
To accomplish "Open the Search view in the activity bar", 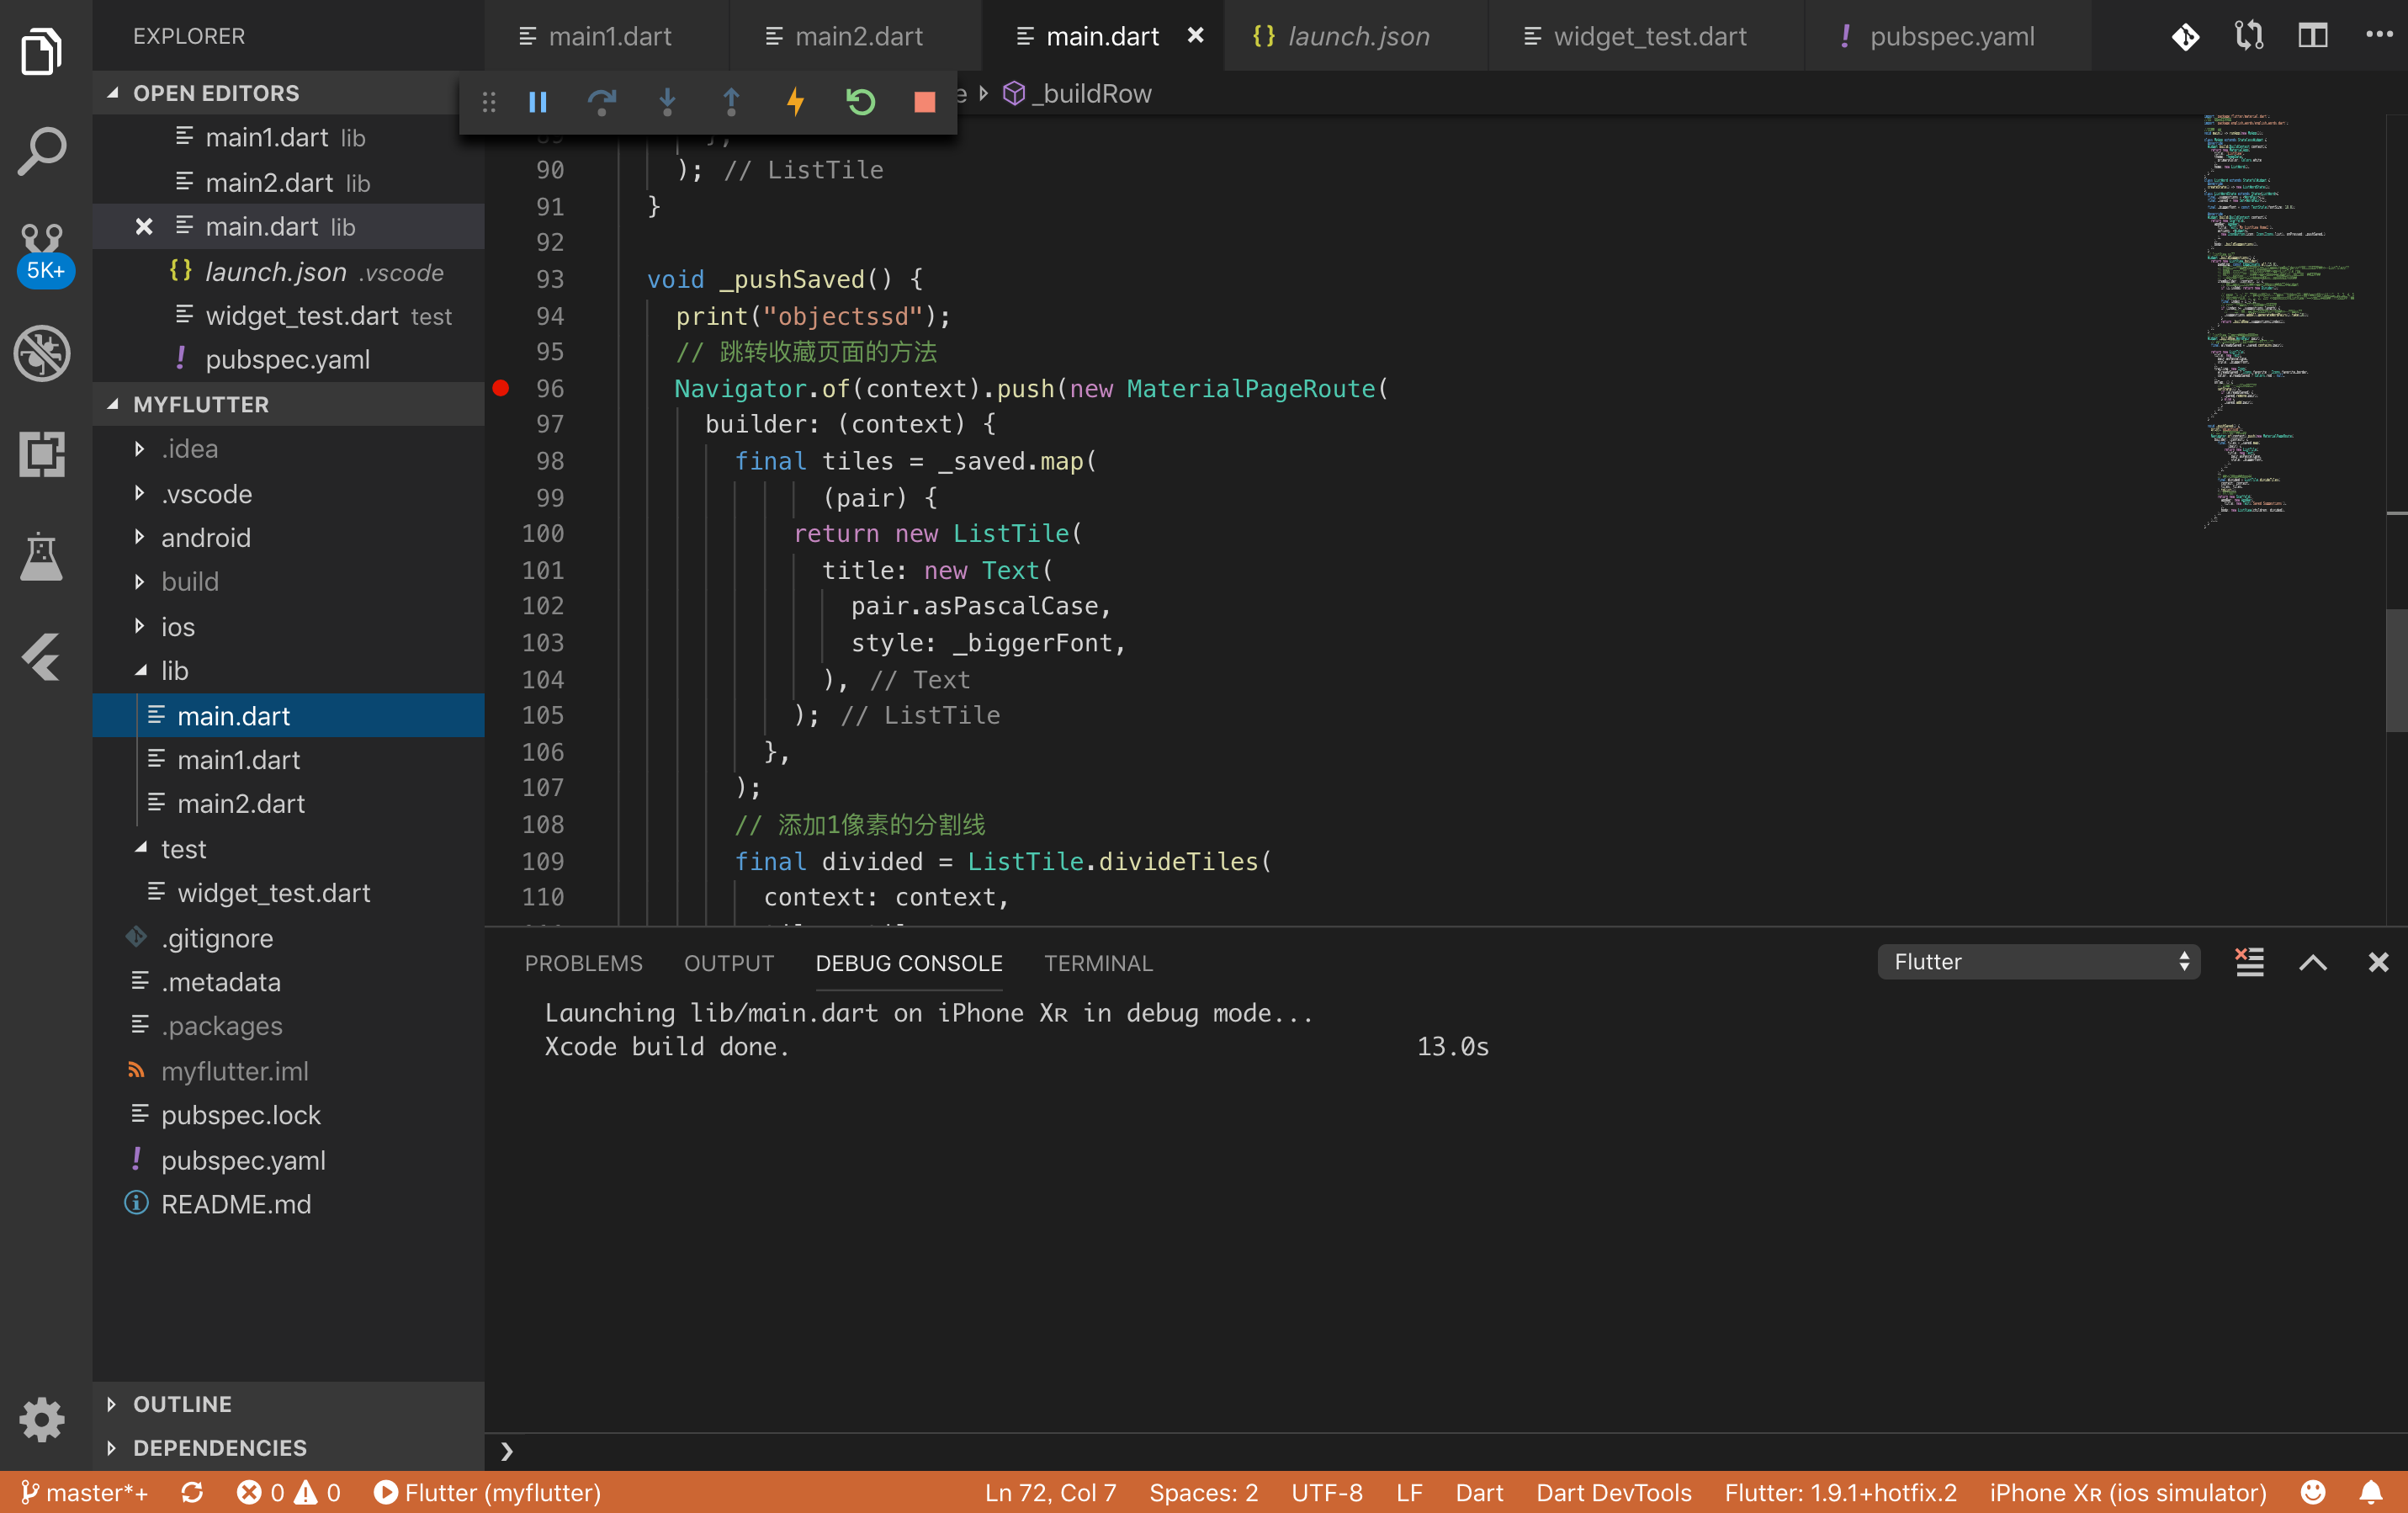I will tap(42, 151).
